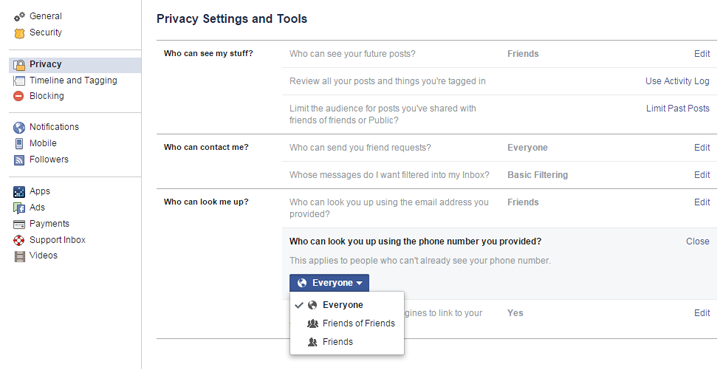Click the Privacy lock icon
Image resolution: width=728 pixels, height=369 pixels.
pos(19,65)
